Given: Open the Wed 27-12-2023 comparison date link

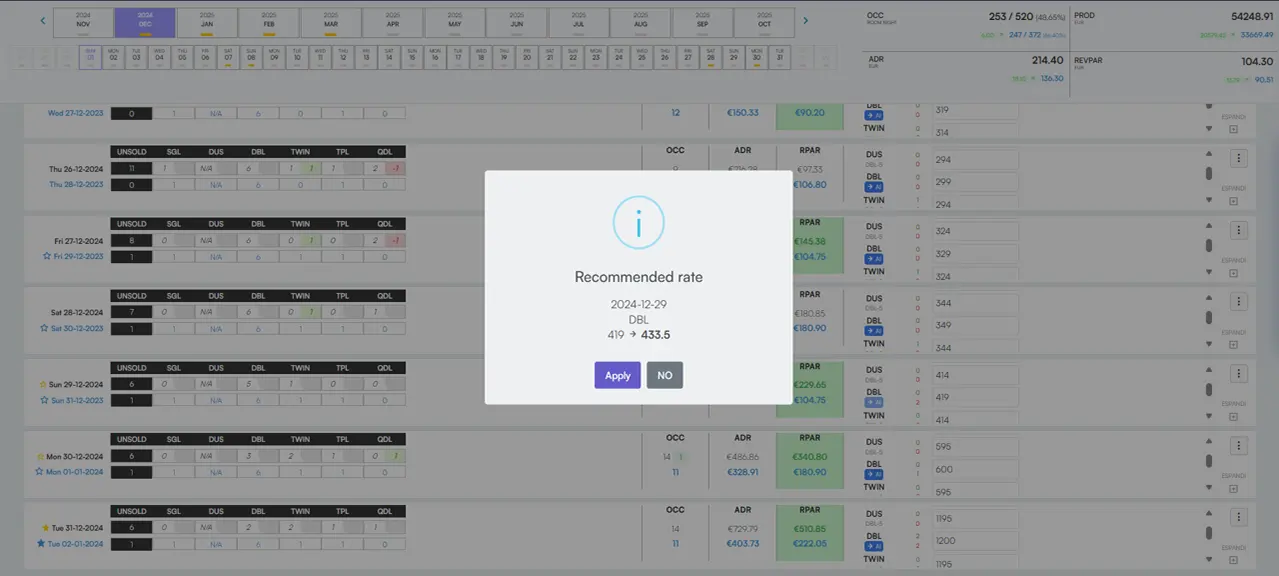Looking at the screenshot, I should [x=76, y=113].
